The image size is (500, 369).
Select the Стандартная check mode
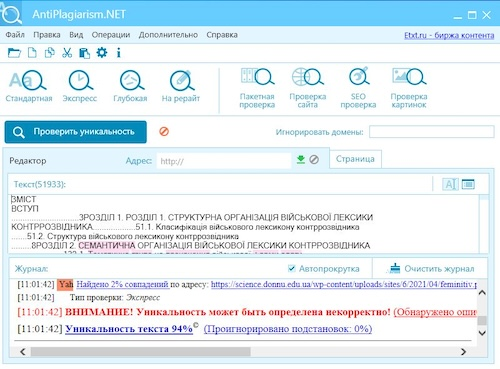point(29,86)
